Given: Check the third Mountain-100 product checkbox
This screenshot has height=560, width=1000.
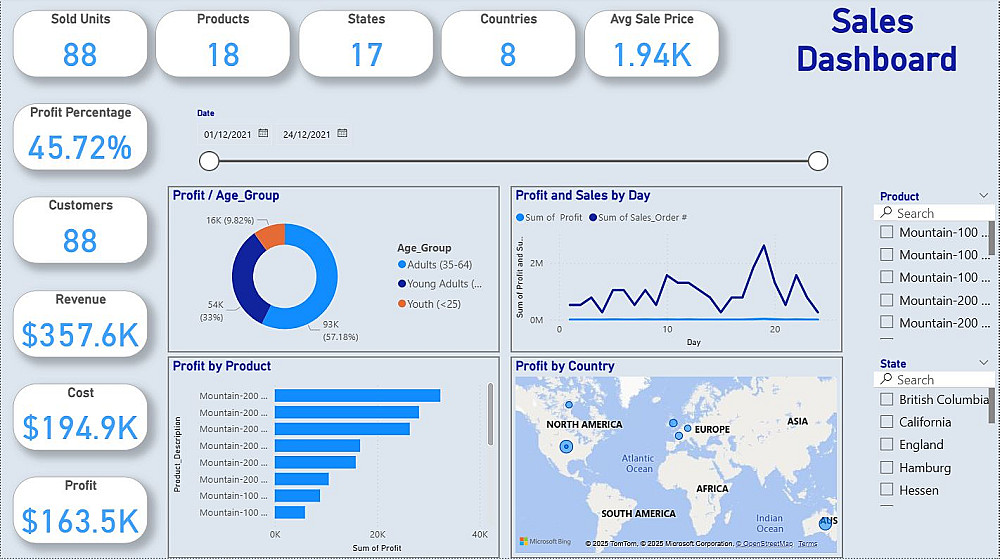Looking at the screenshot, I should [886, 277].
